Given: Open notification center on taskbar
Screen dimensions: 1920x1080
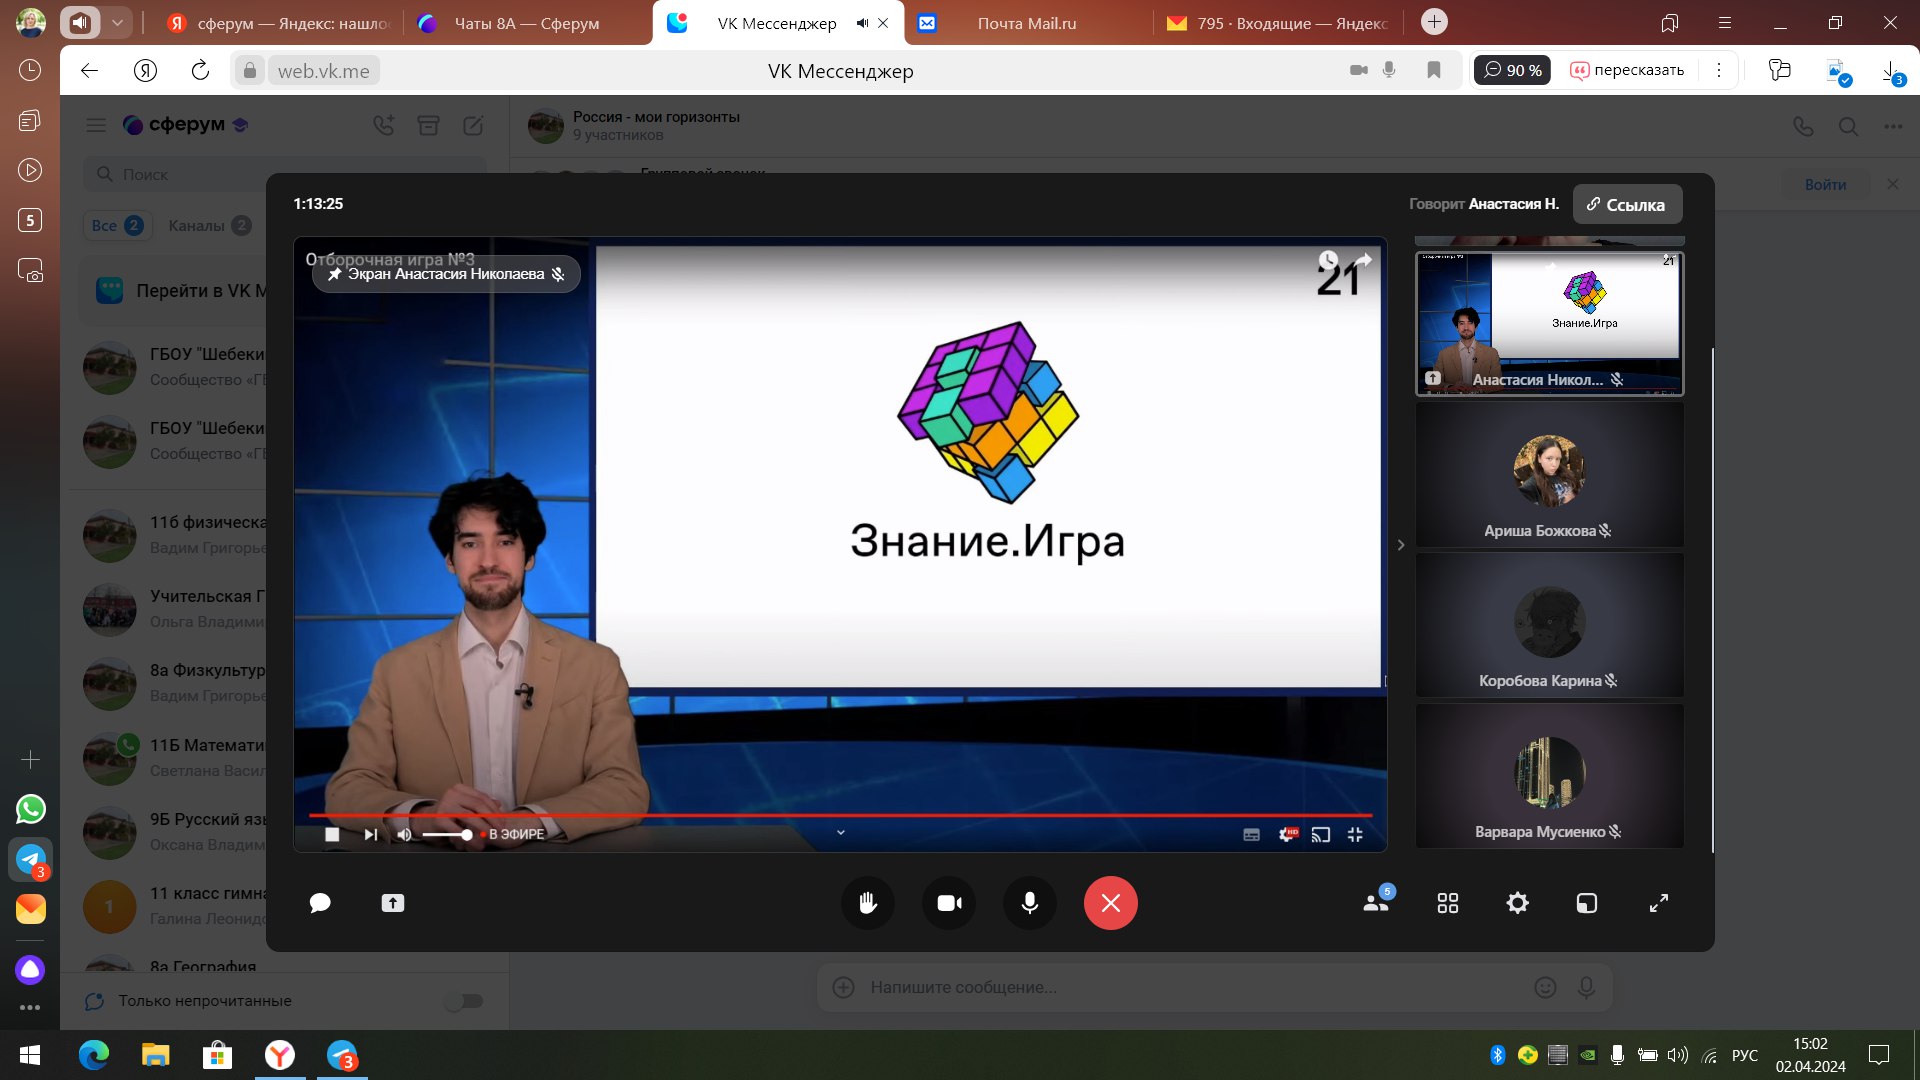Looking at the screenshot, I should pos(1879,1055).
